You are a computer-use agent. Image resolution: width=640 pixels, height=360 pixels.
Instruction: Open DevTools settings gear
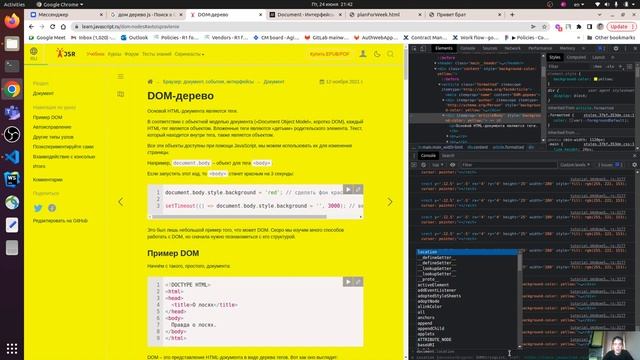616,48
